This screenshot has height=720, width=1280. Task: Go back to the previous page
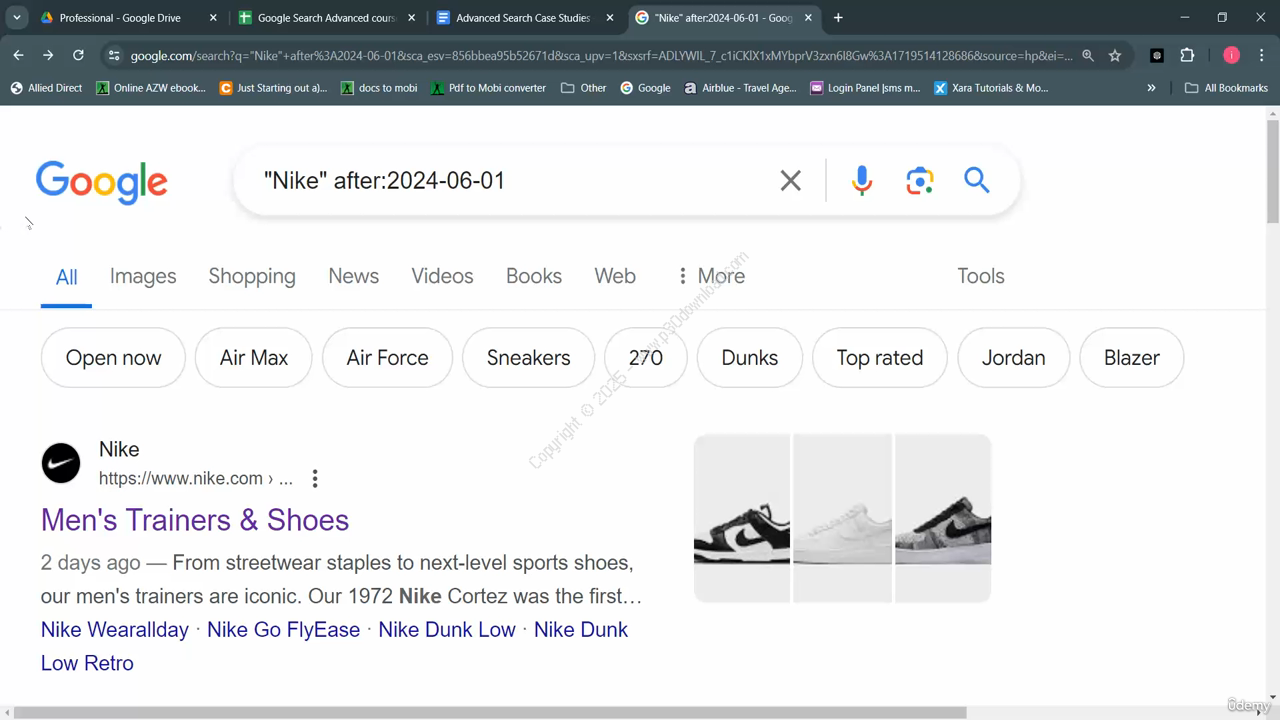click(18, 55)
